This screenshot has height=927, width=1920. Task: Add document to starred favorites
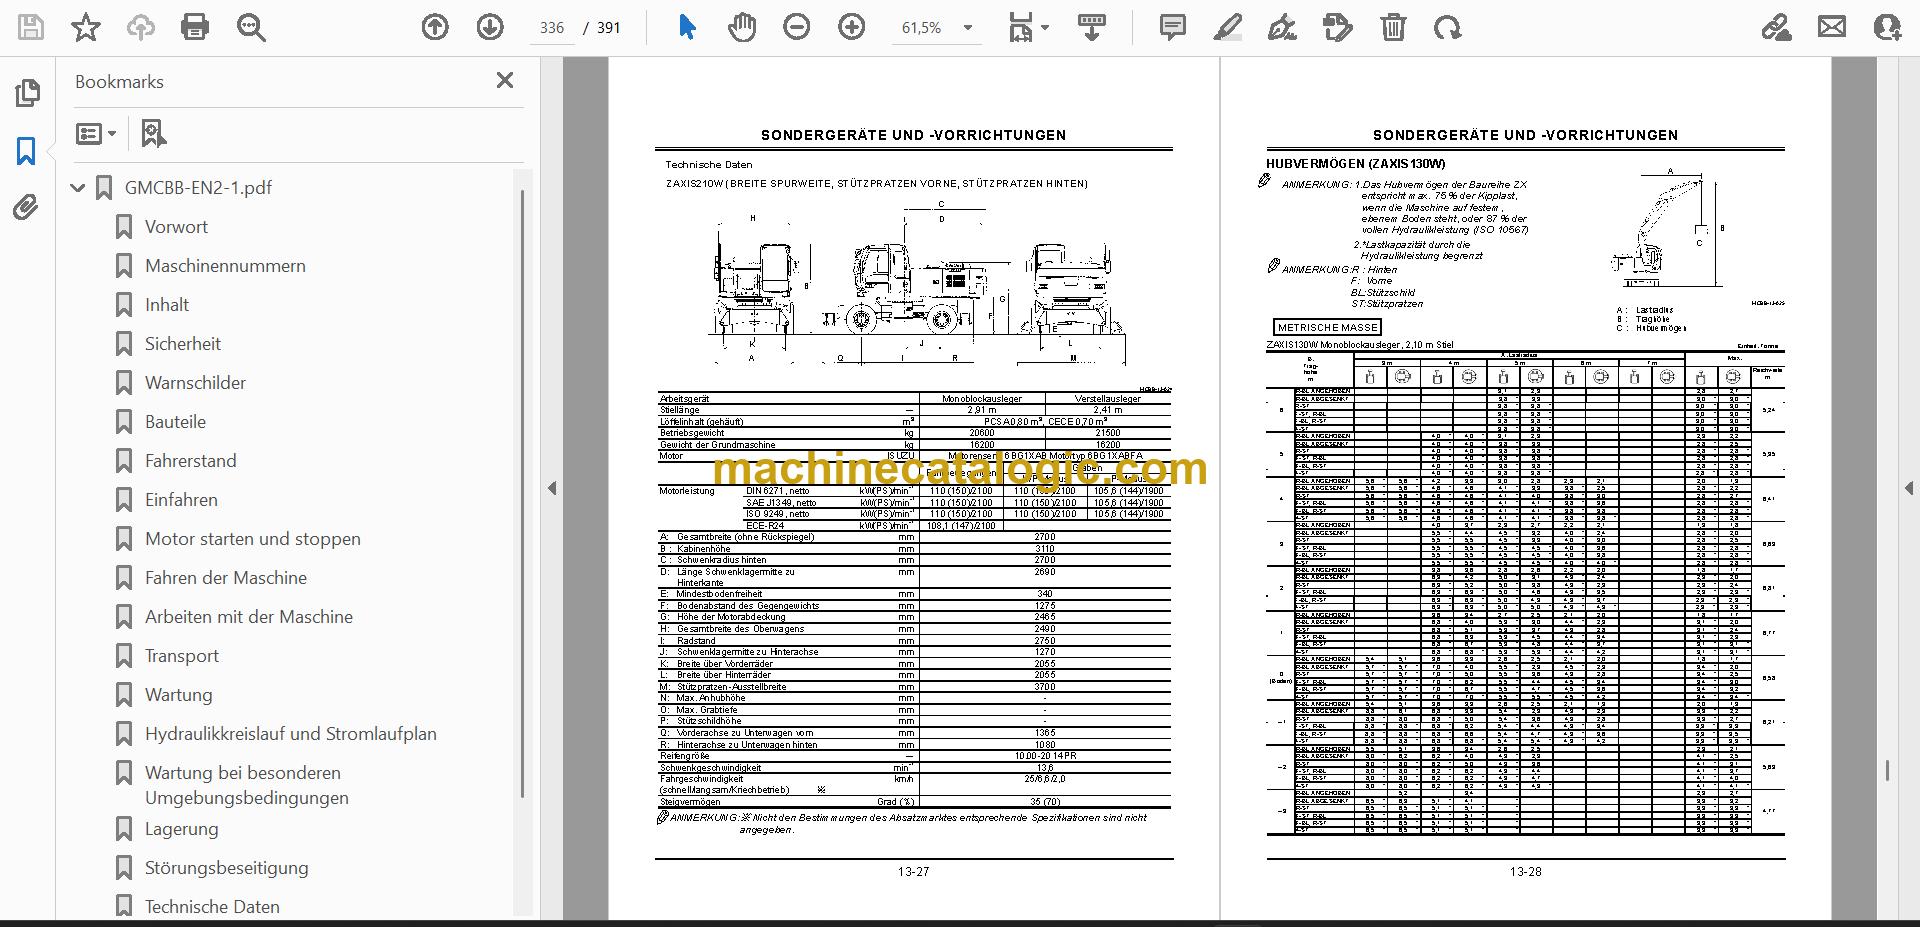(x=86, y=28)
